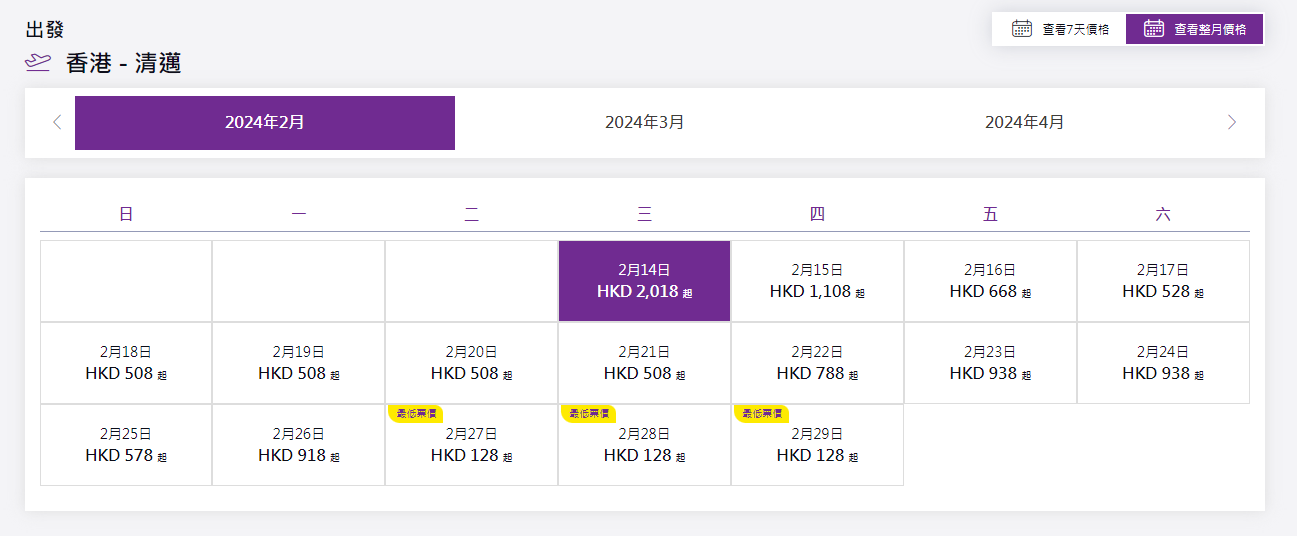Choose 2月22日 fare HKD 788

[817, 363]
